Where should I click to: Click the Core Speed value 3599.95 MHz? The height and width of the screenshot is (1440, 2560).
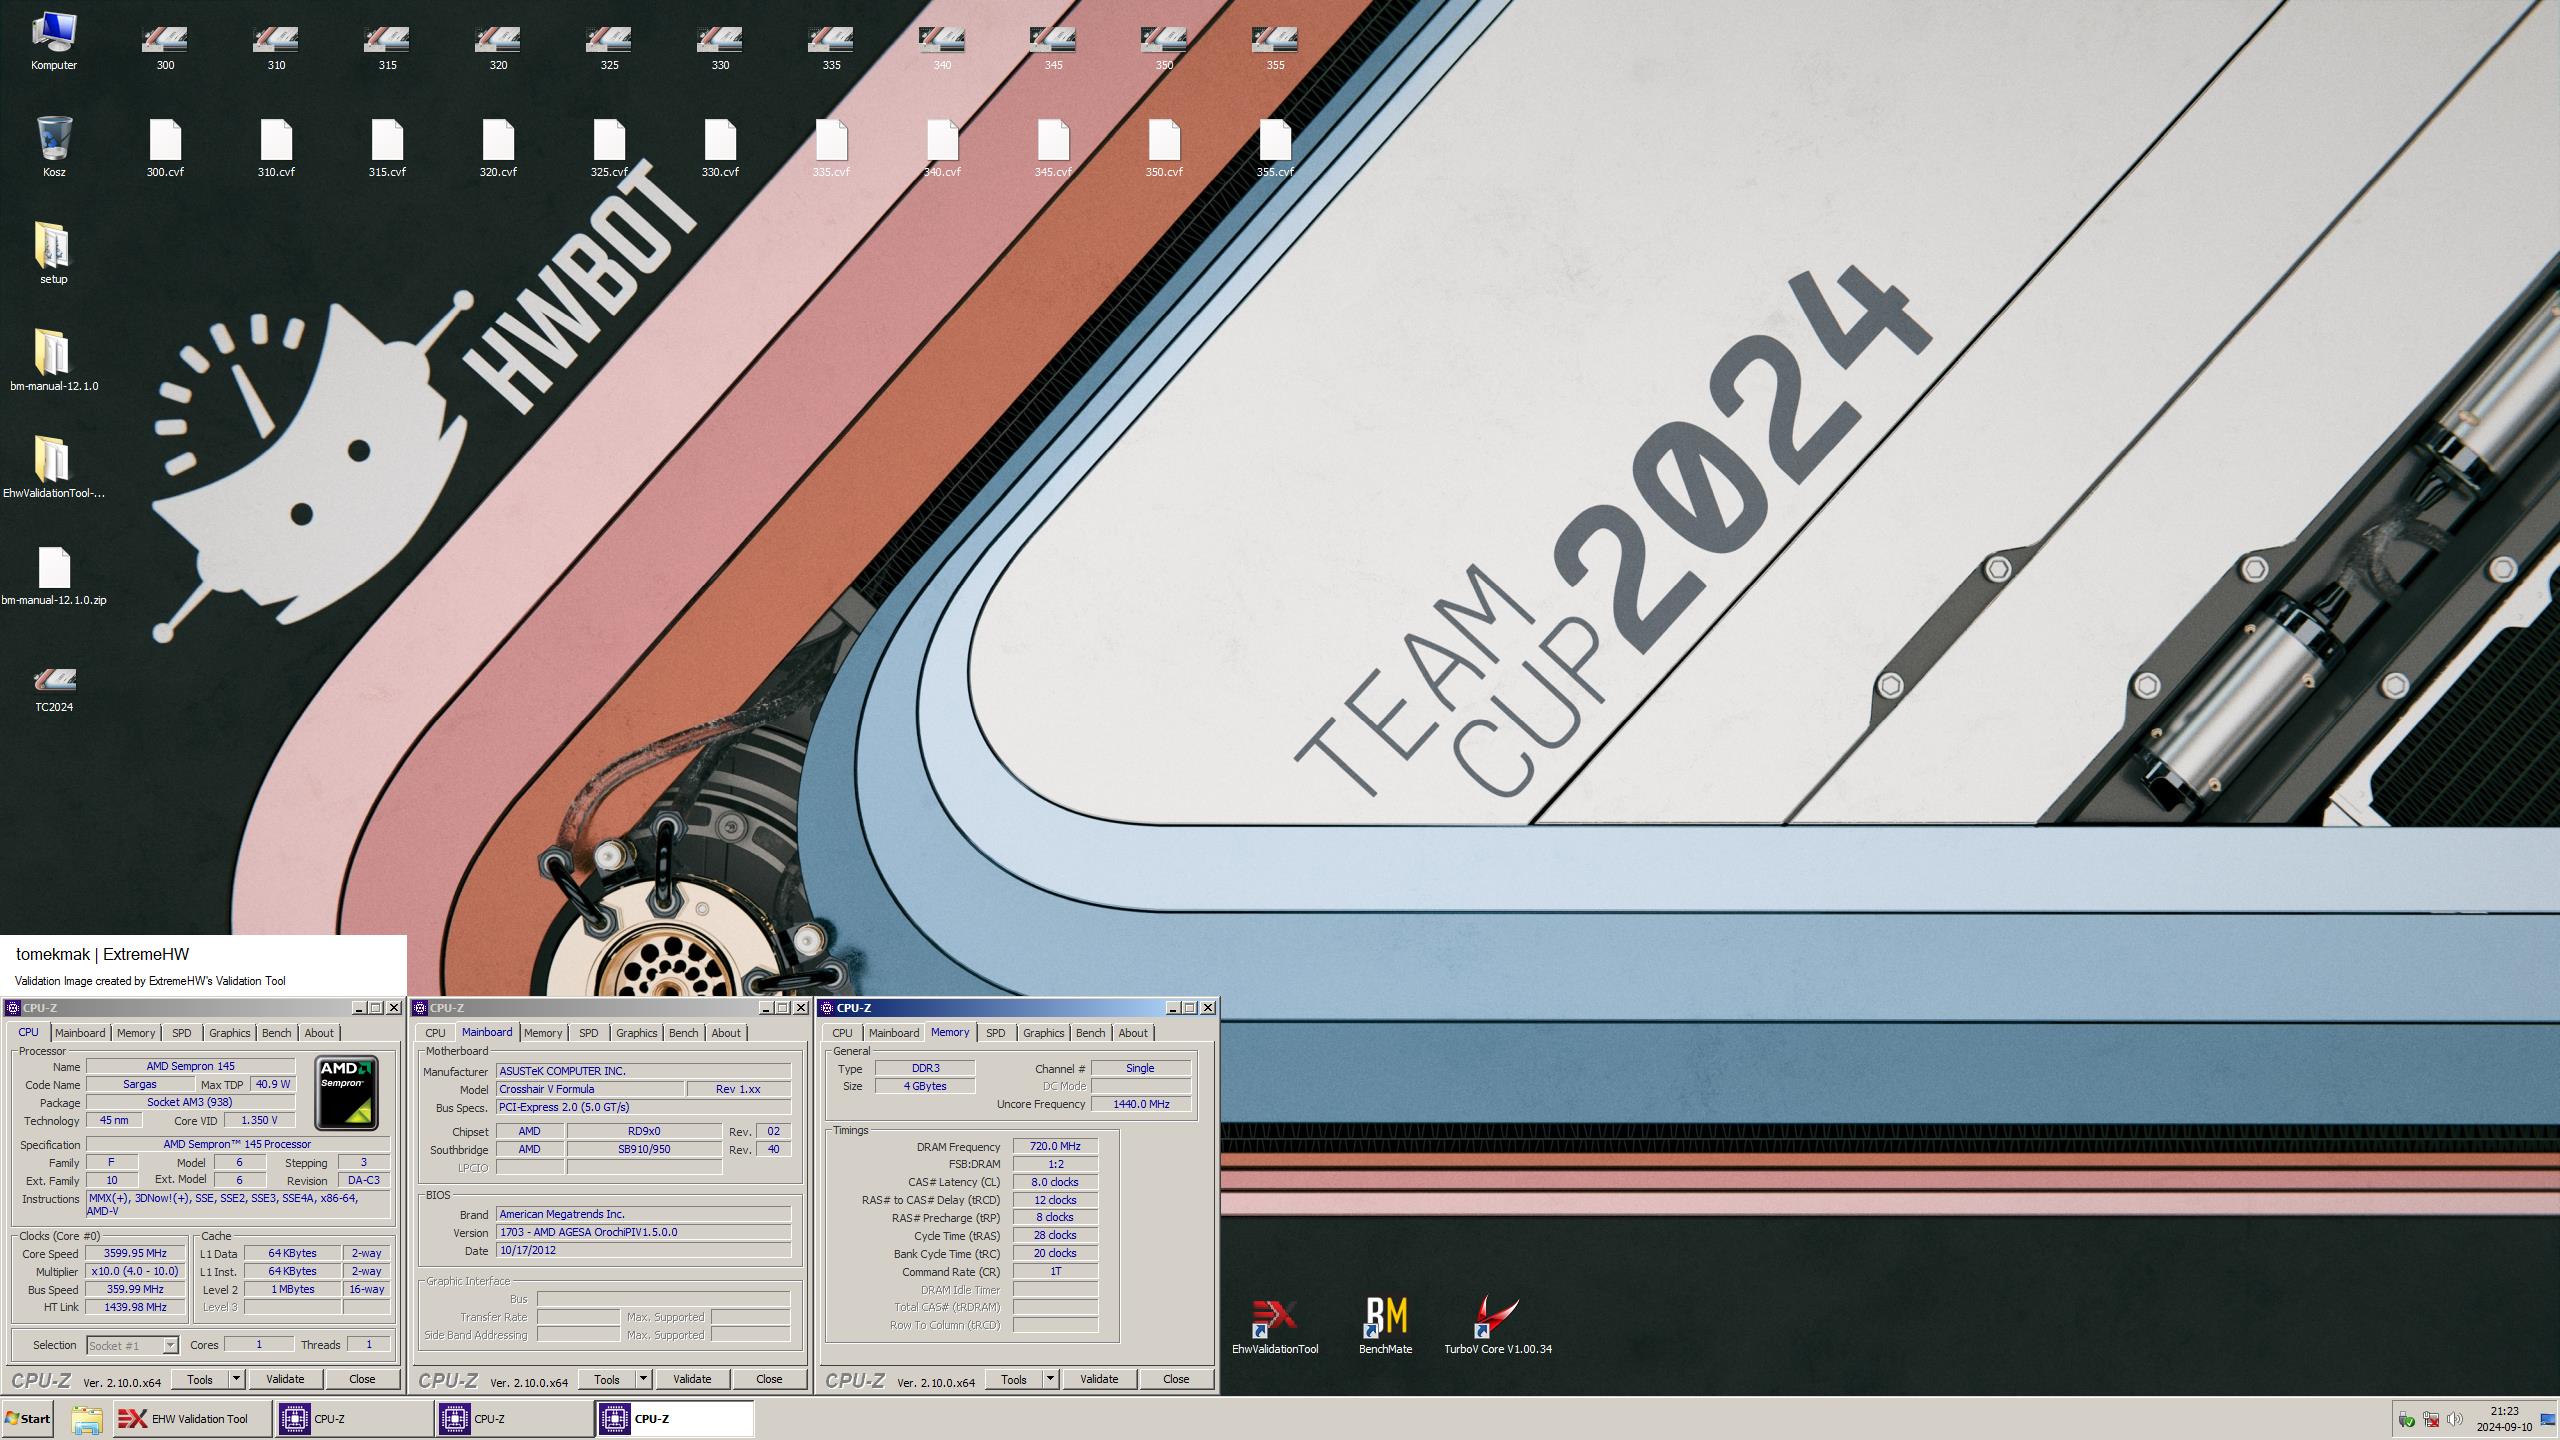[135, 1254]
